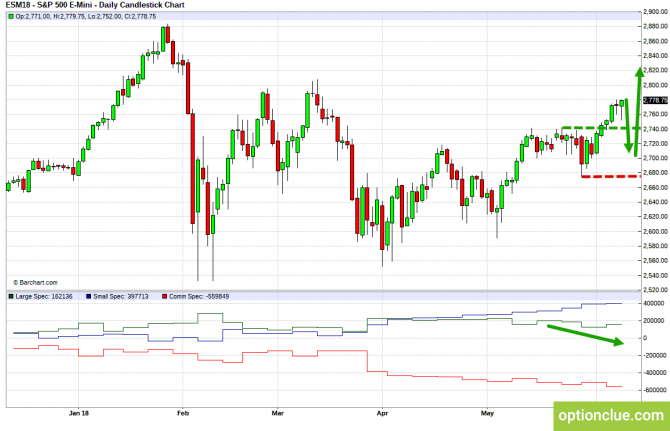The image size is (670, 431).
Task: Click the 2,720.00 price axis label
Action: coord(655,144)
